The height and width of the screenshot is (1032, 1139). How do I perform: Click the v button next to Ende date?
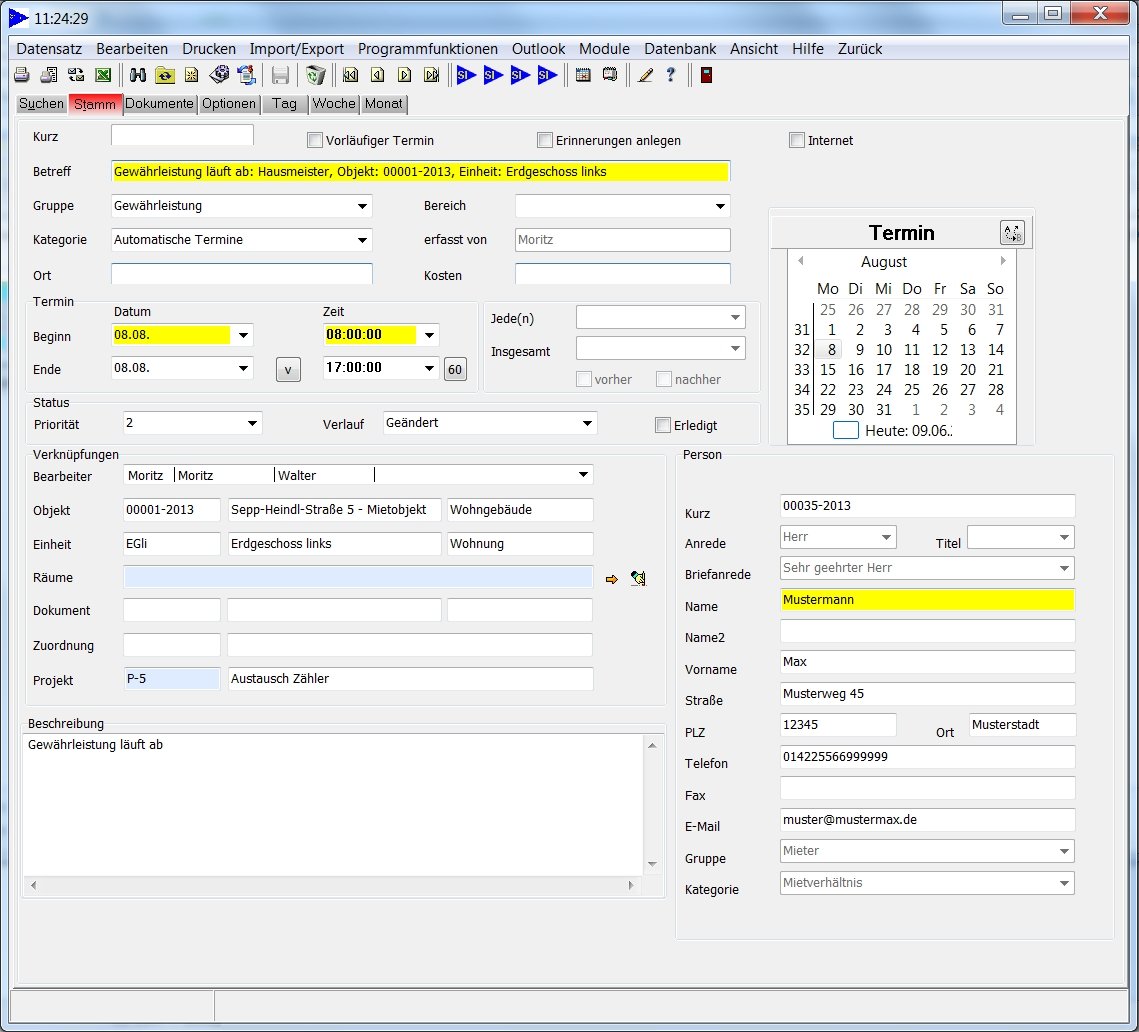point(287,369)
